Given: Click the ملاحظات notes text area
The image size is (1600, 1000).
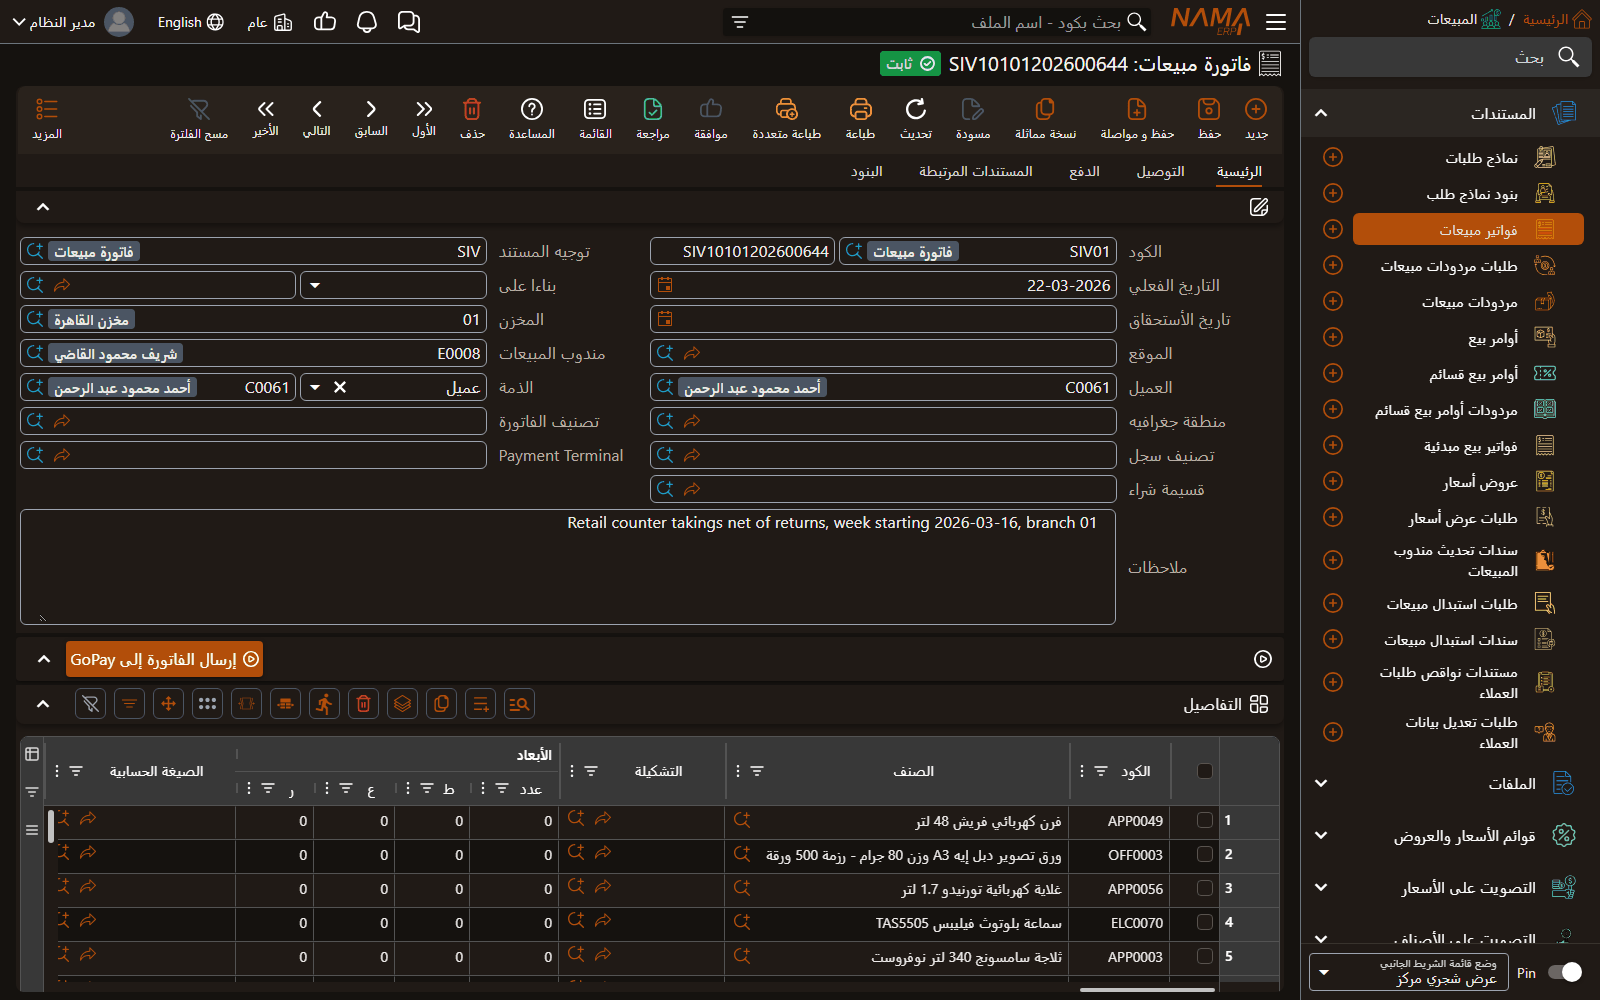Looking at the screenshot, I should (568, 567).
